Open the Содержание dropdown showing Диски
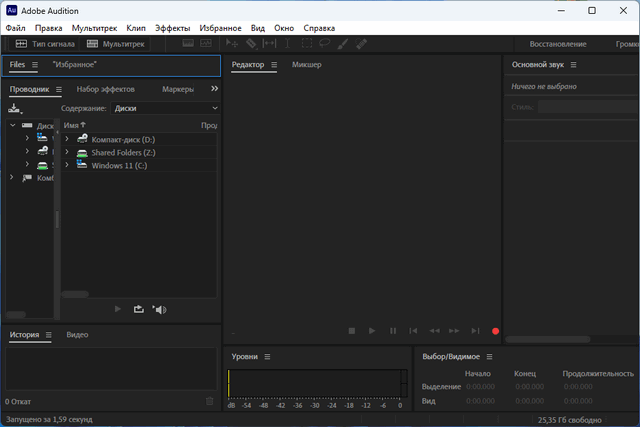 [x=165, y=107]
